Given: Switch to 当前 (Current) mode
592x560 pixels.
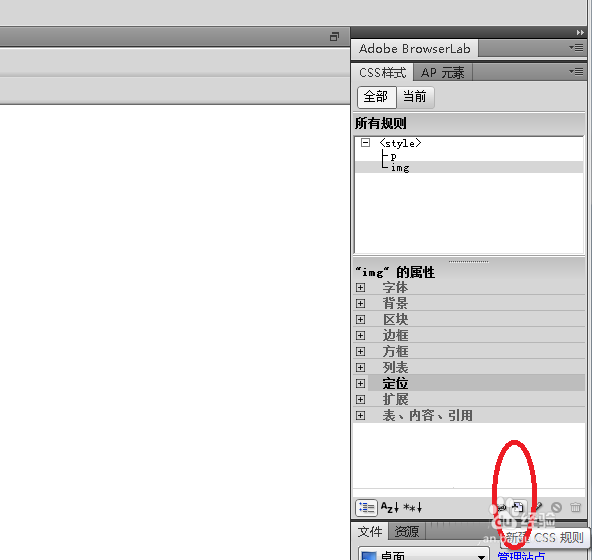Looking at the screenshot, I should coord(415,97).
